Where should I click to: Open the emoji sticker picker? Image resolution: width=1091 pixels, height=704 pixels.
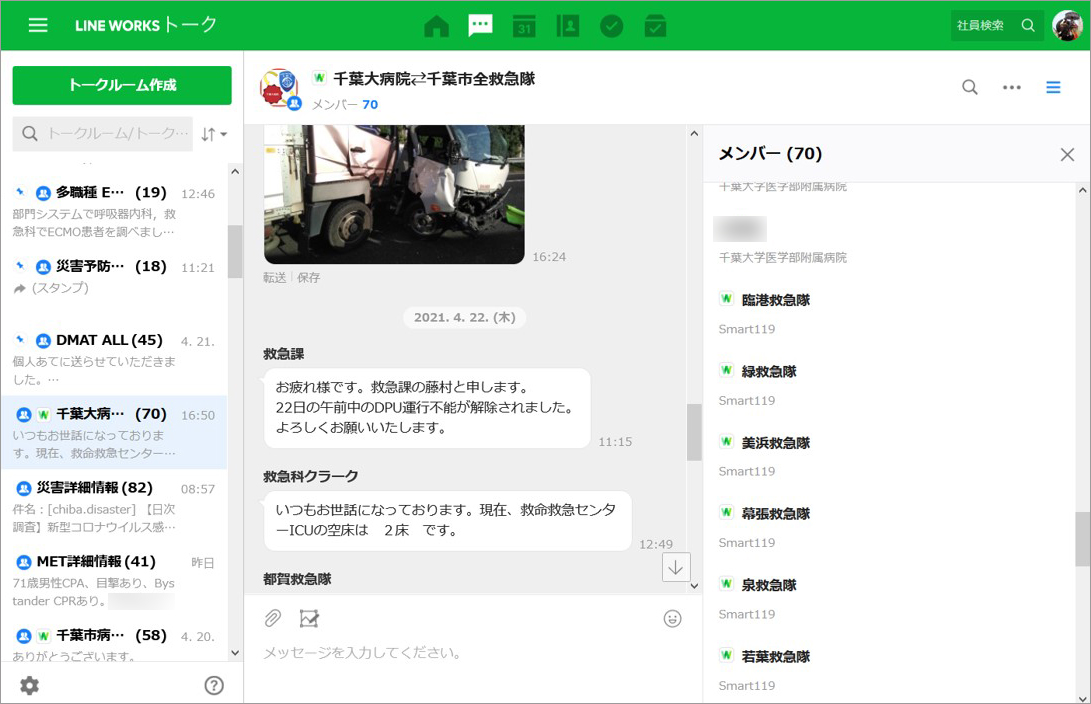coord(673,619)
